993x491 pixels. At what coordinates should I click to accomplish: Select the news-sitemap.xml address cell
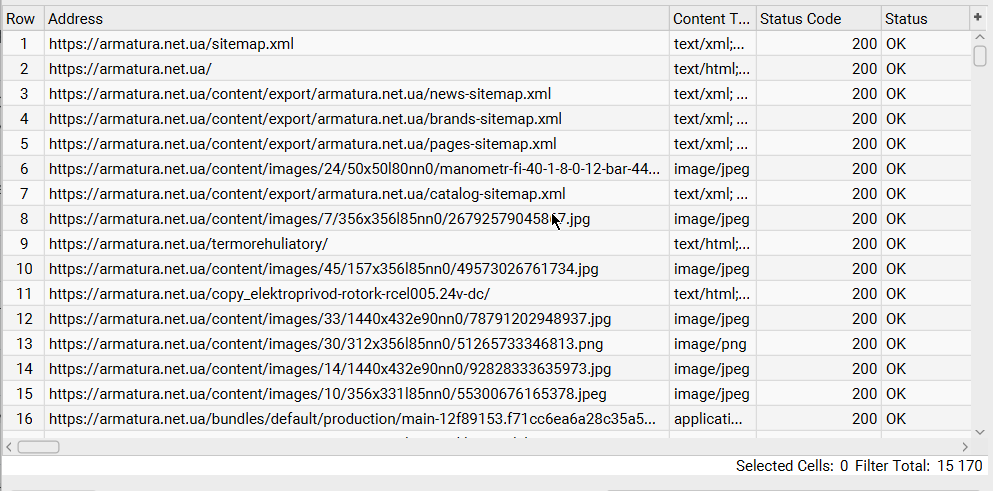tap(300, 94)
